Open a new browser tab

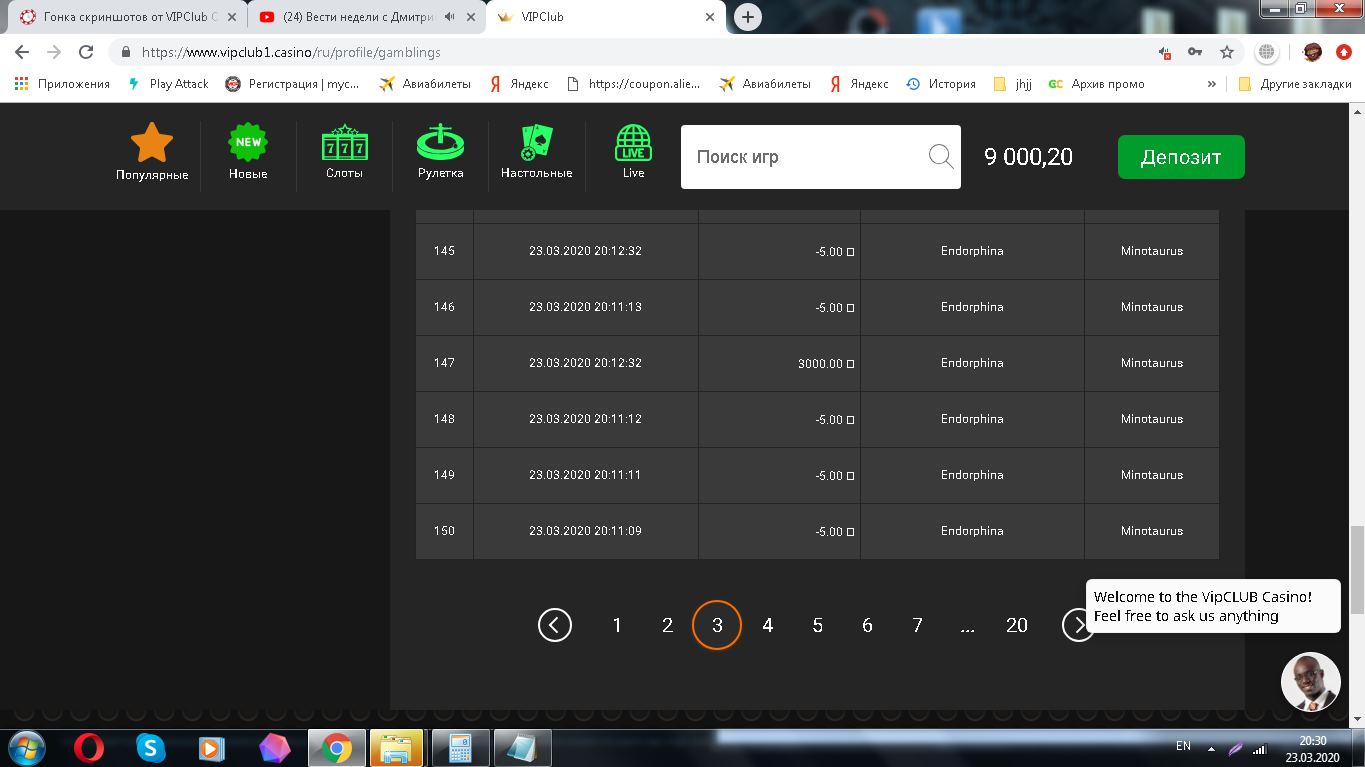(x=747, y=17)
